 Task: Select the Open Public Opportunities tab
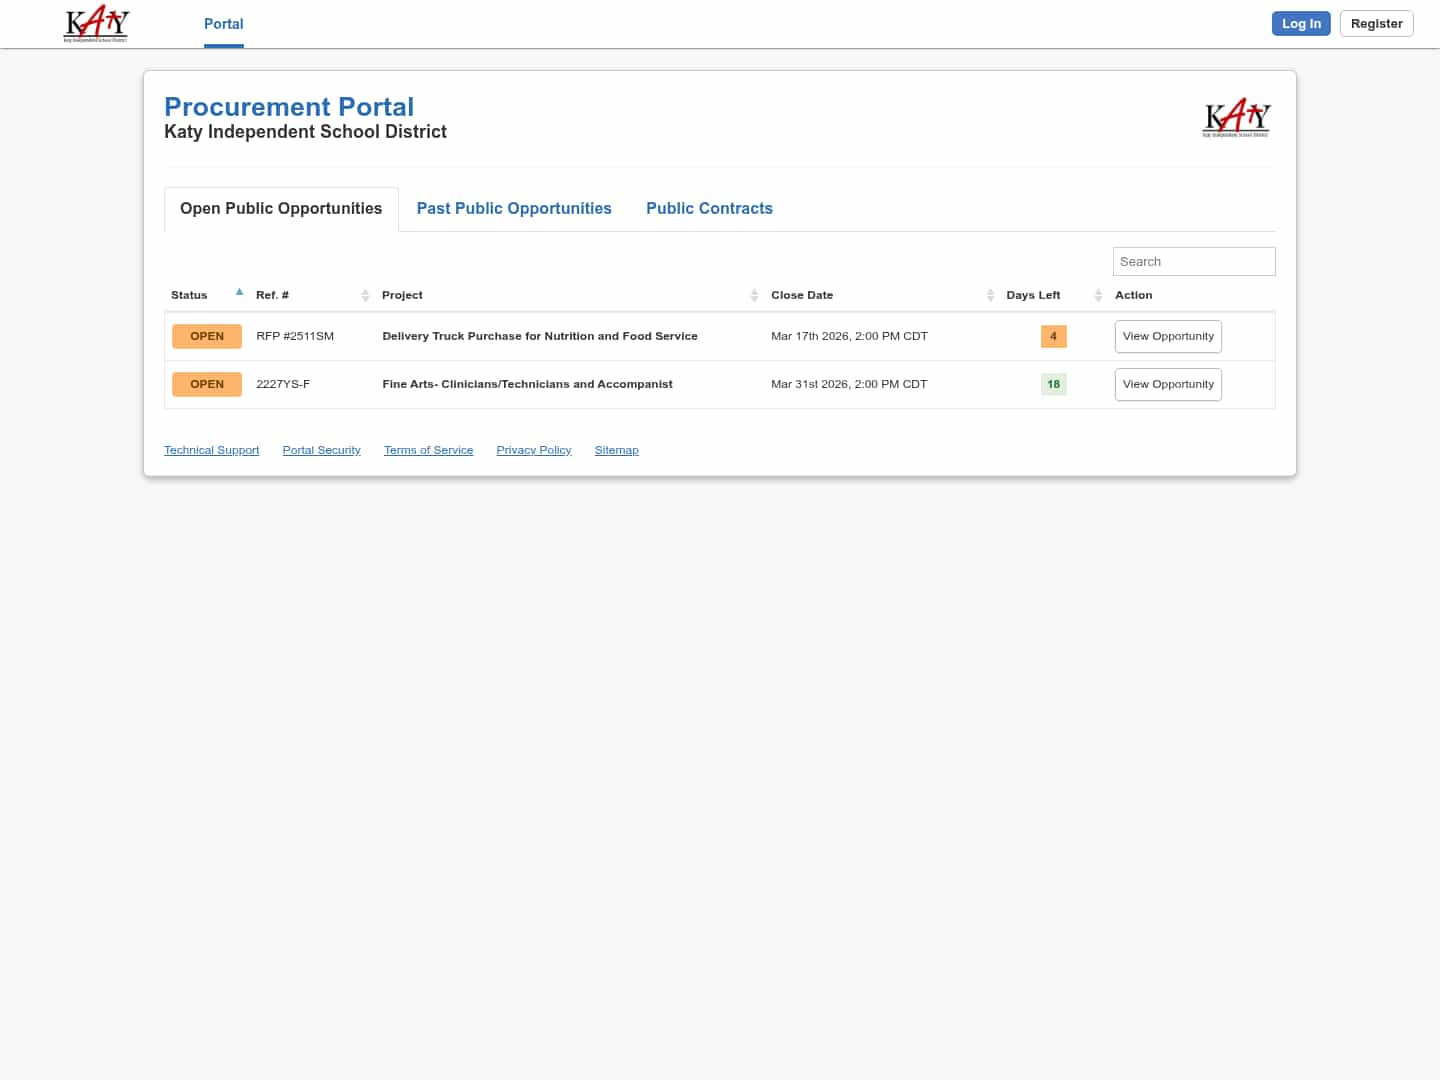[x=280, y=208]
